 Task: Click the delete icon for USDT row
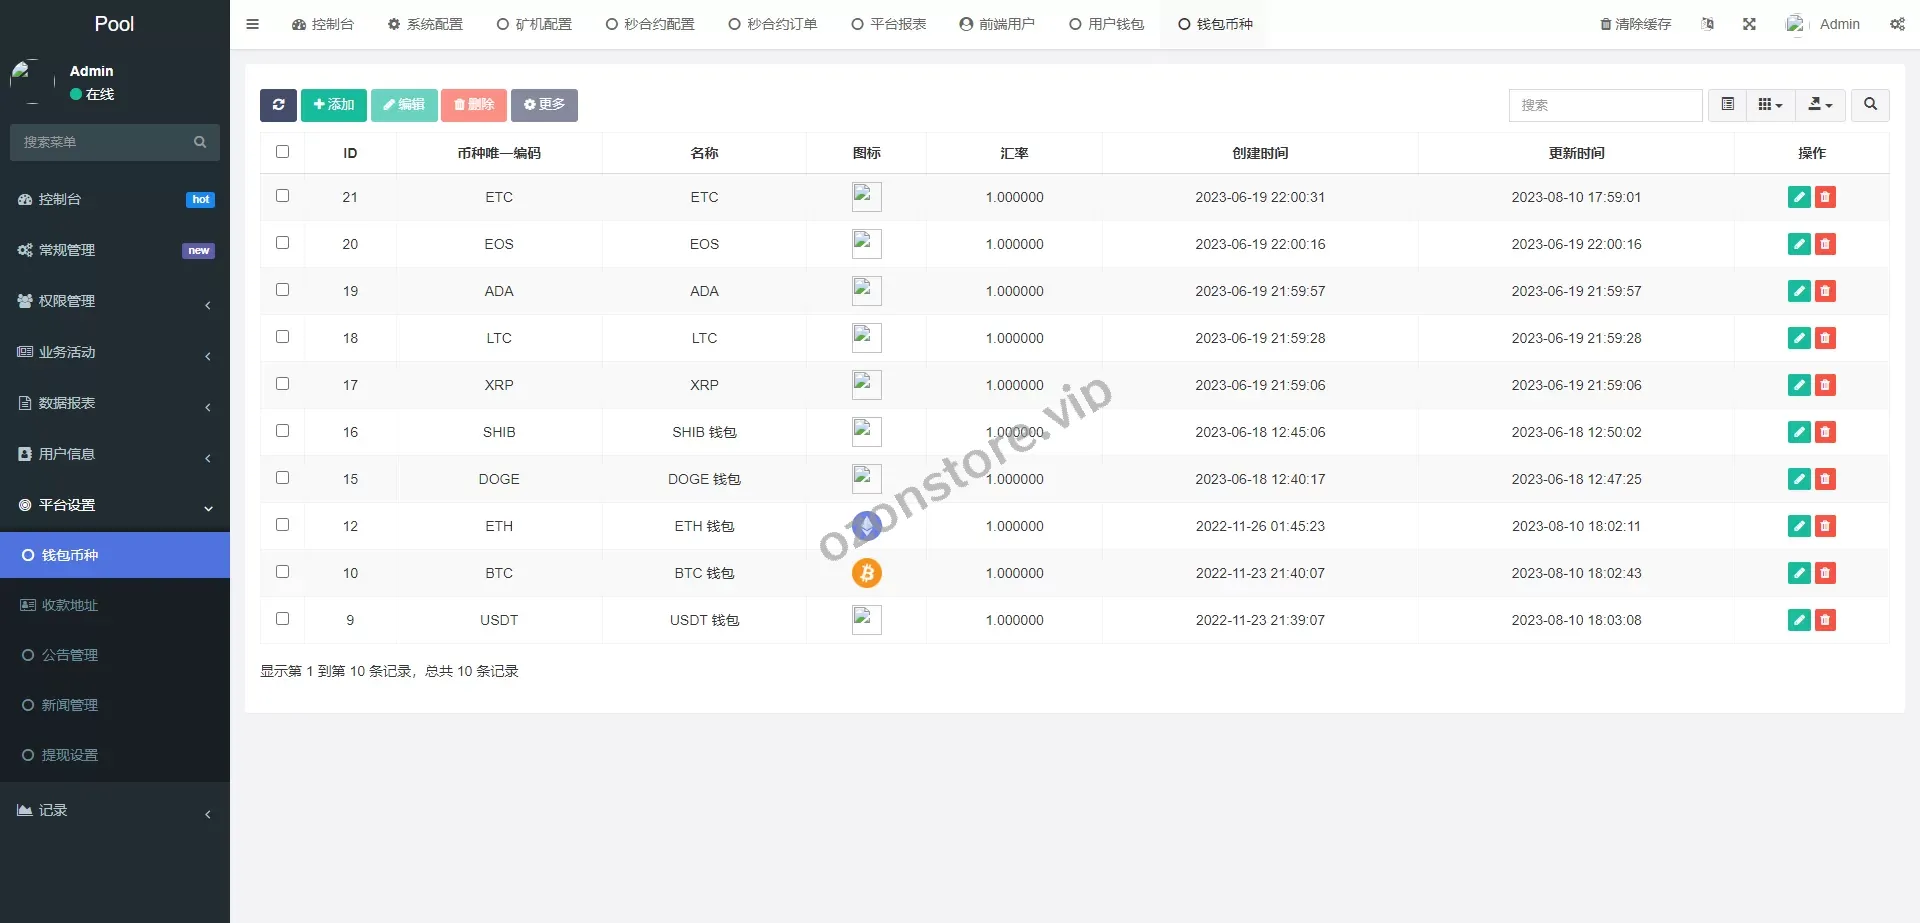1825,620
